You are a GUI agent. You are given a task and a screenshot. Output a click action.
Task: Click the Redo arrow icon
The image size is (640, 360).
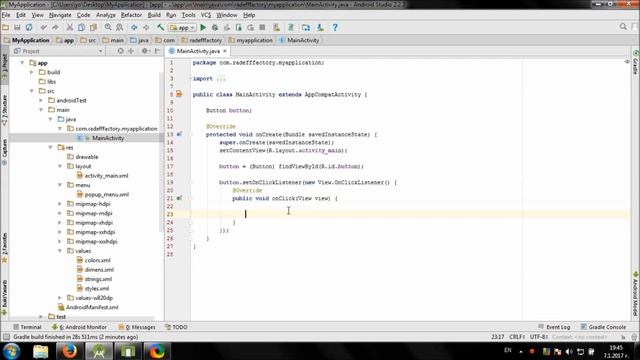[x=55, y=27]
